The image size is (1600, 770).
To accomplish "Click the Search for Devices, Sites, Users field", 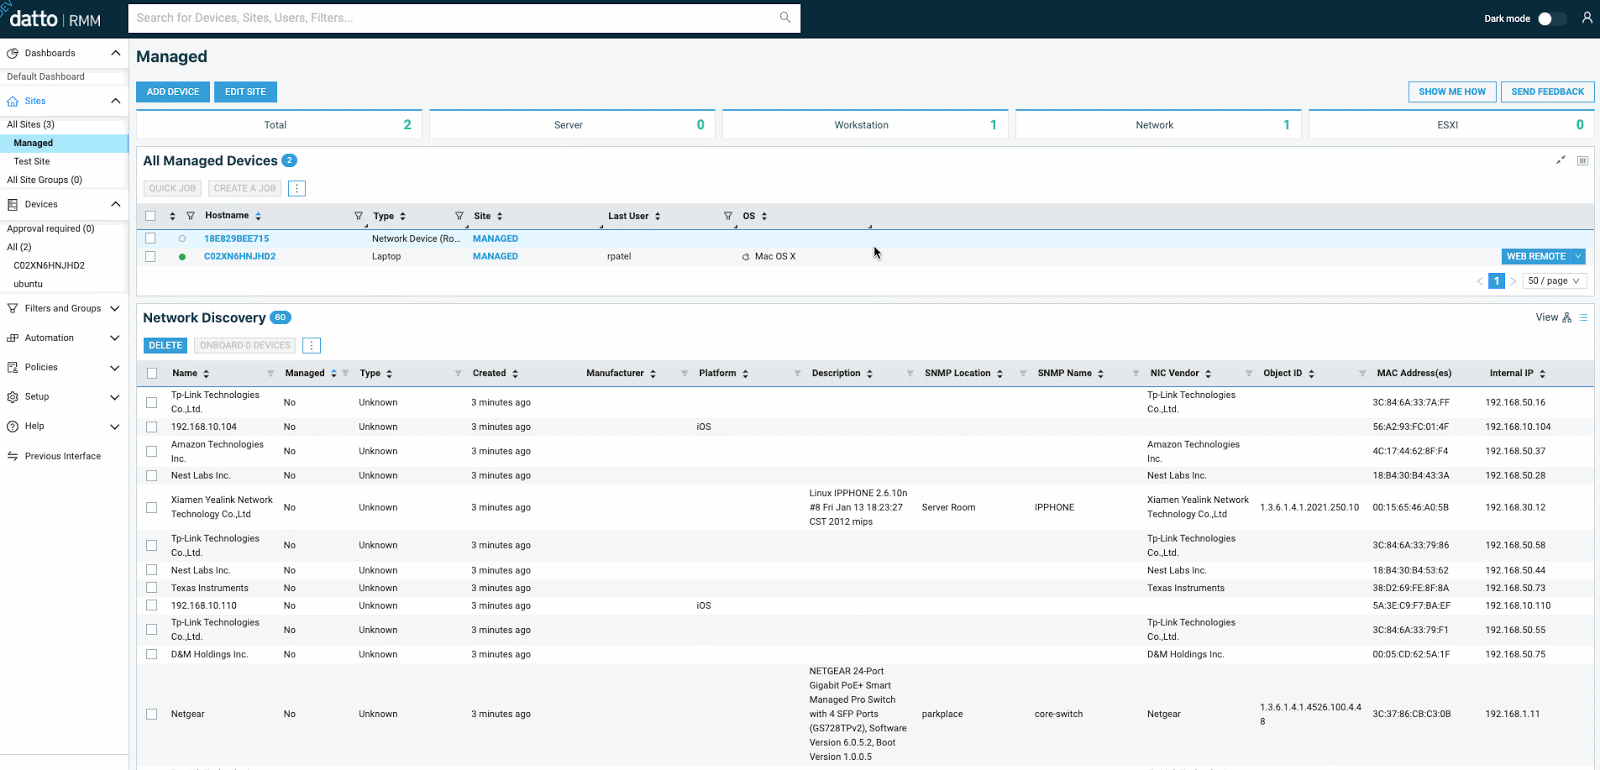I will click(464, 18).
